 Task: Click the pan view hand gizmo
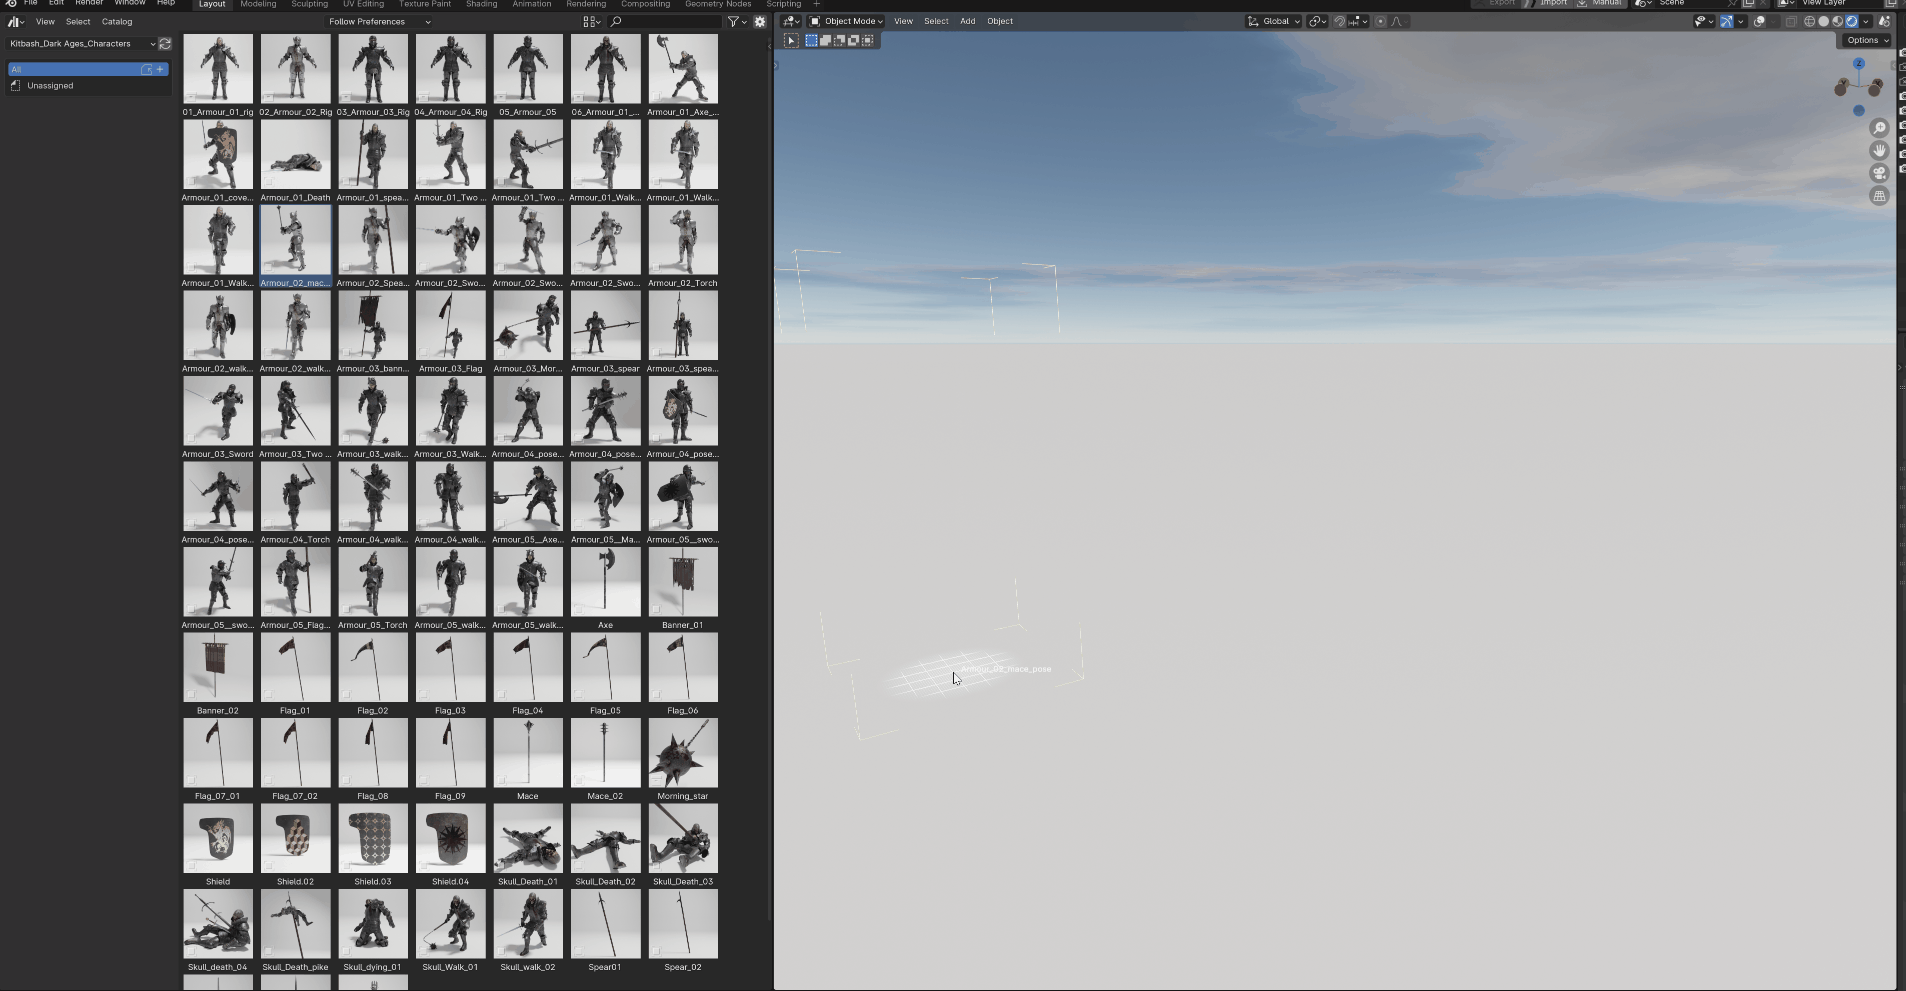1879,150
